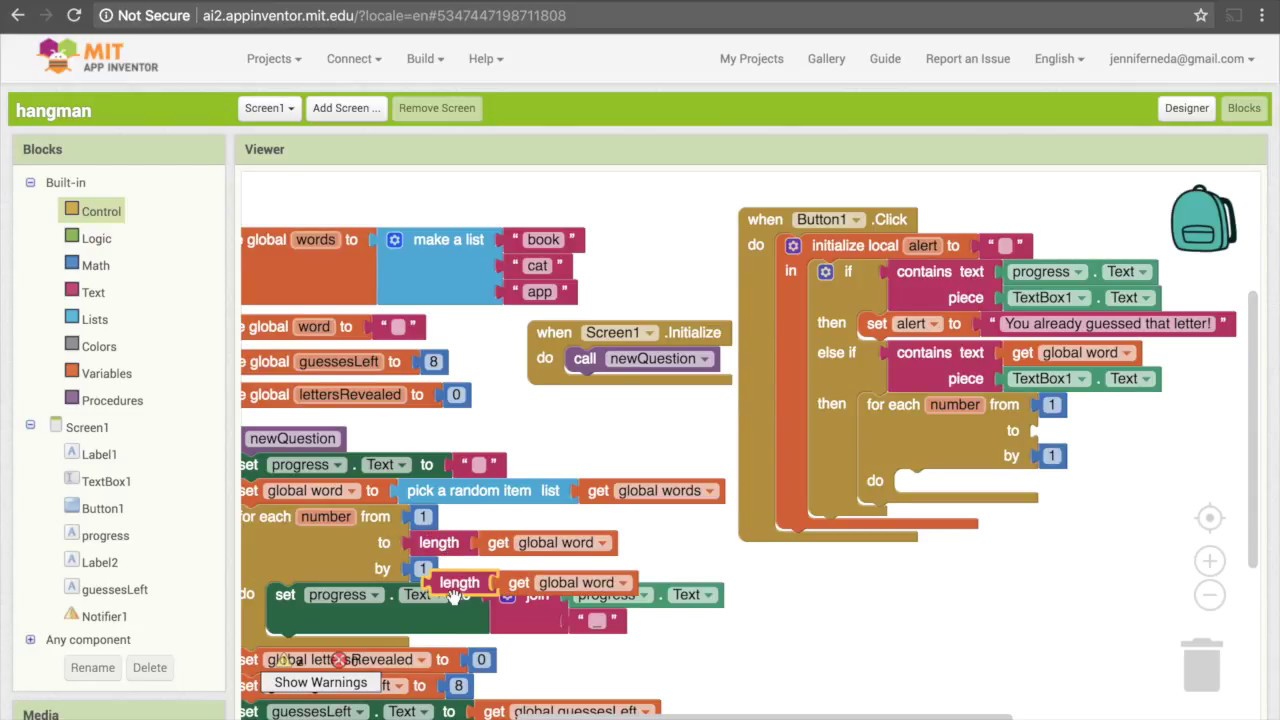The width and height of the screenshot is (1280, 720).
Task: Open the Projects menu
Action: (x=274, y=59)
